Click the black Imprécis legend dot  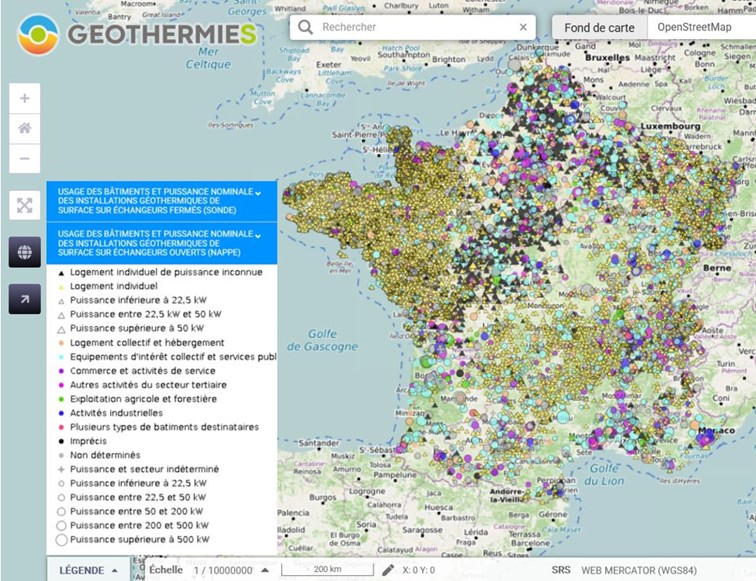pos(61,441)
